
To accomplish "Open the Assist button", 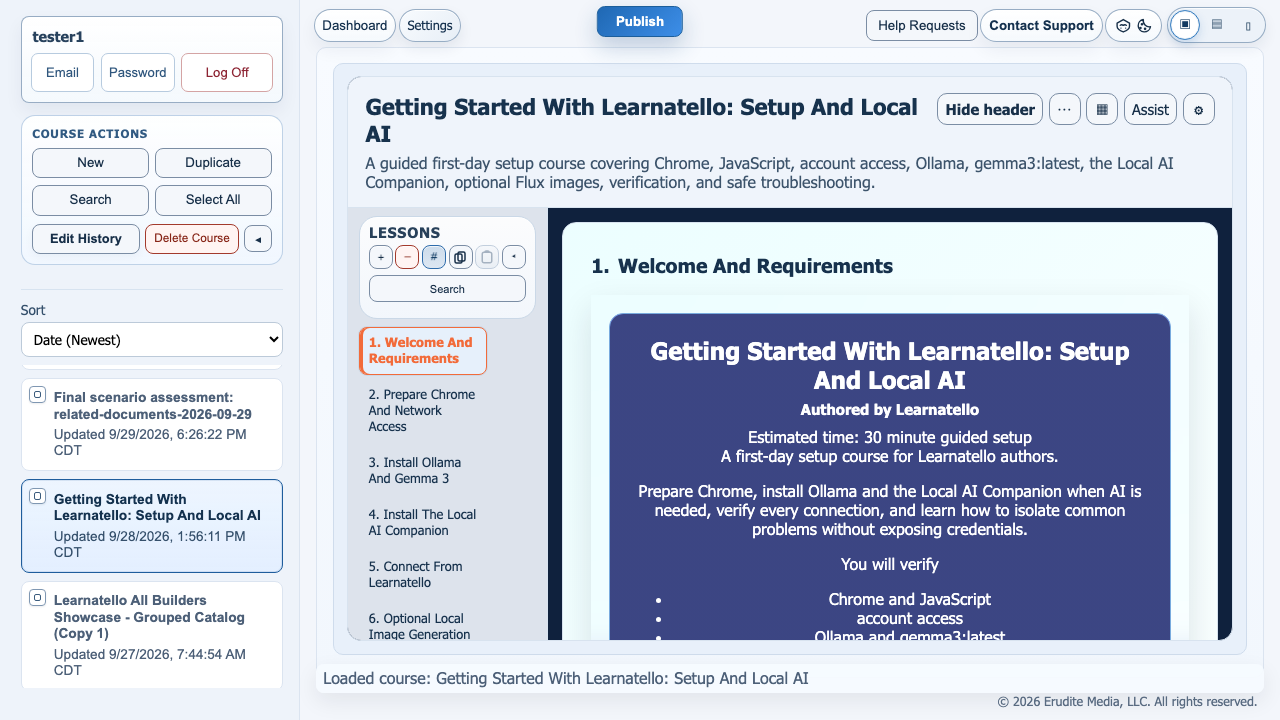I will point(1150,109).
